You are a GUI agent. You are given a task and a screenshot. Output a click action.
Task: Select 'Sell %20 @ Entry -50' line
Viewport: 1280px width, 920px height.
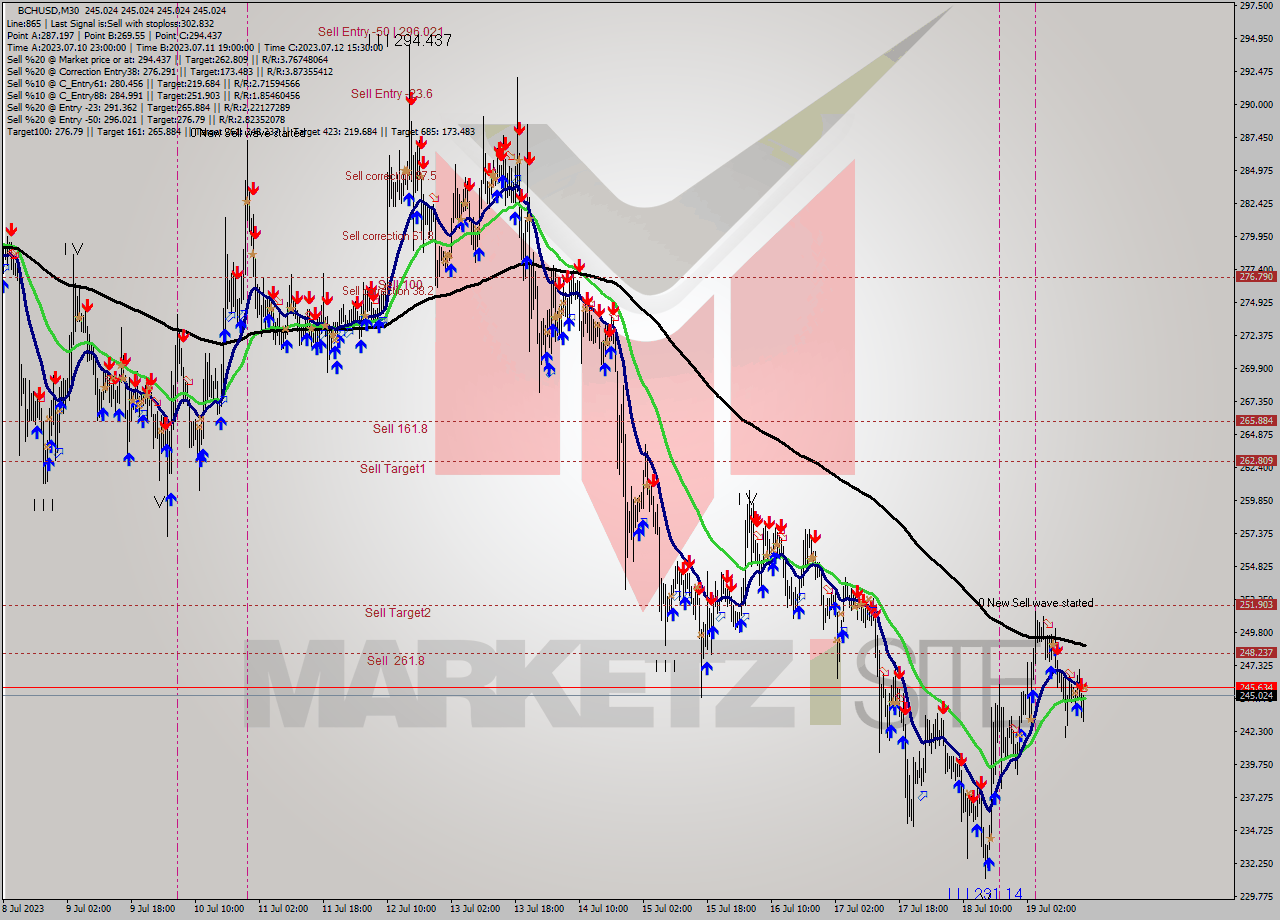coord(148,120)
